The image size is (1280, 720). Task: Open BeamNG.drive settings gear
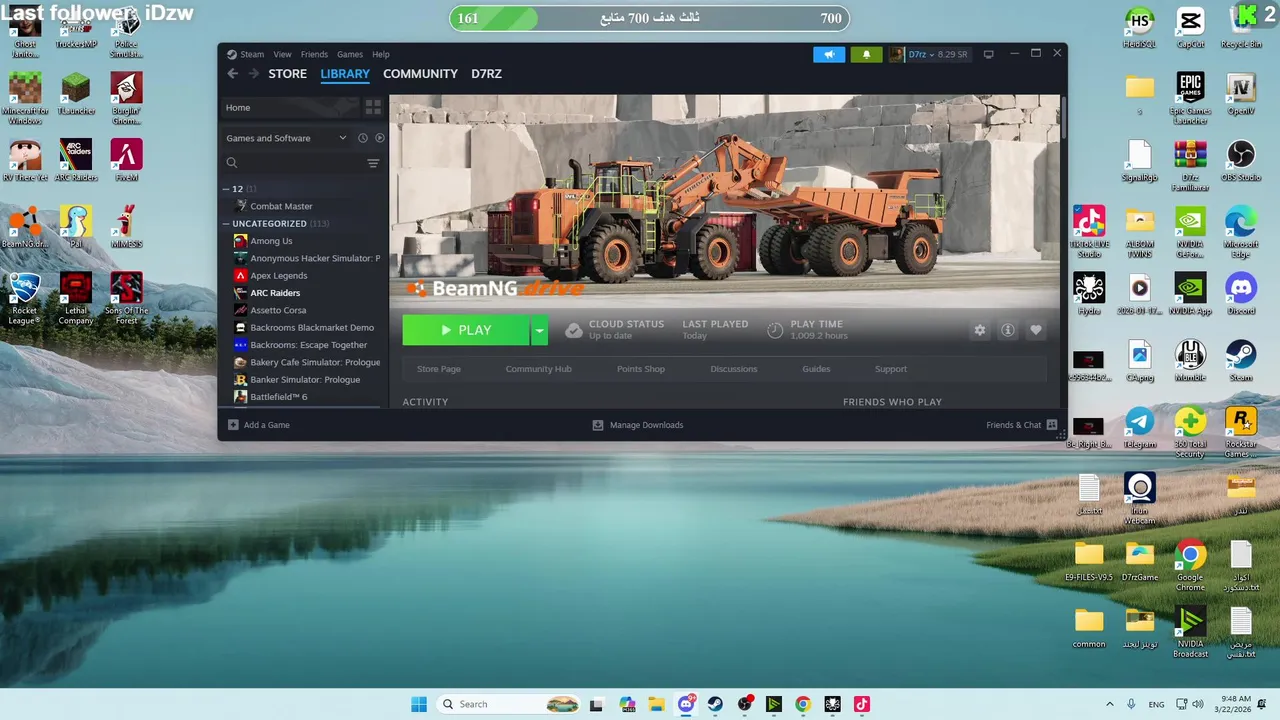click(979, 330)
